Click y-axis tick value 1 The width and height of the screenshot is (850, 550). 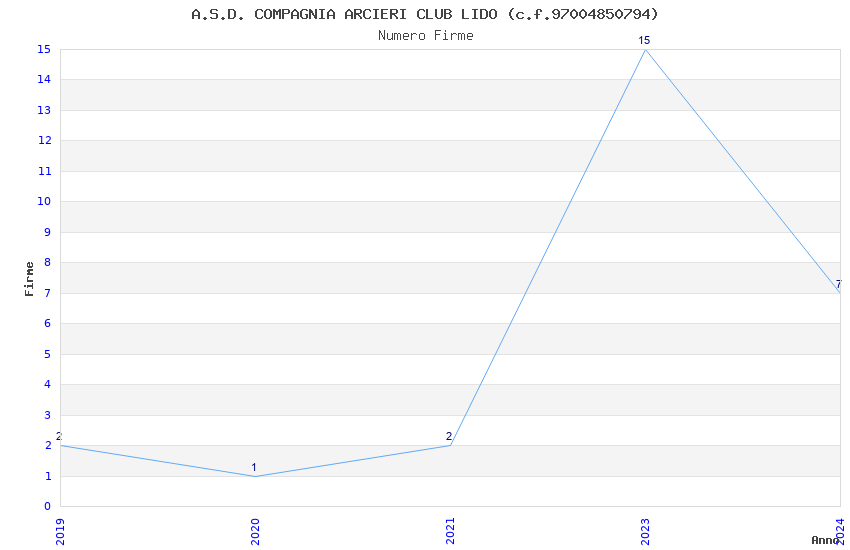point(48,476)
